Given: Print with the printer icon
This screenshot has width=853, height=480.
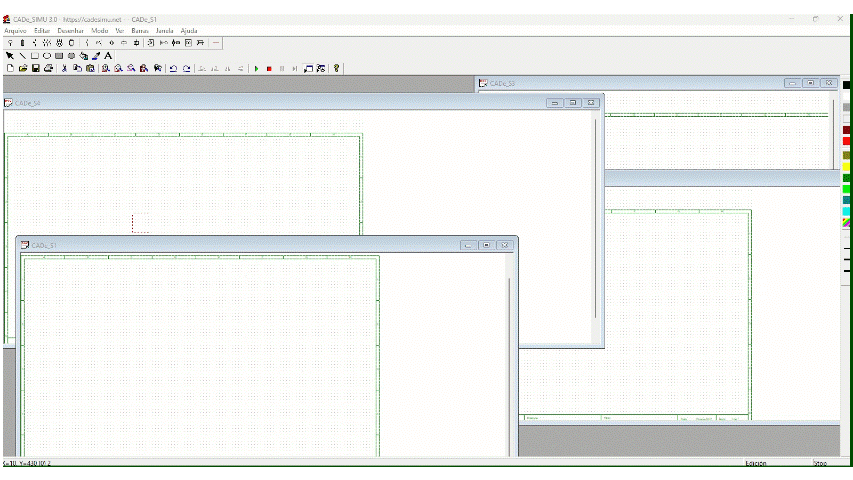Looking at the screenshot, I should click(48, 69).
